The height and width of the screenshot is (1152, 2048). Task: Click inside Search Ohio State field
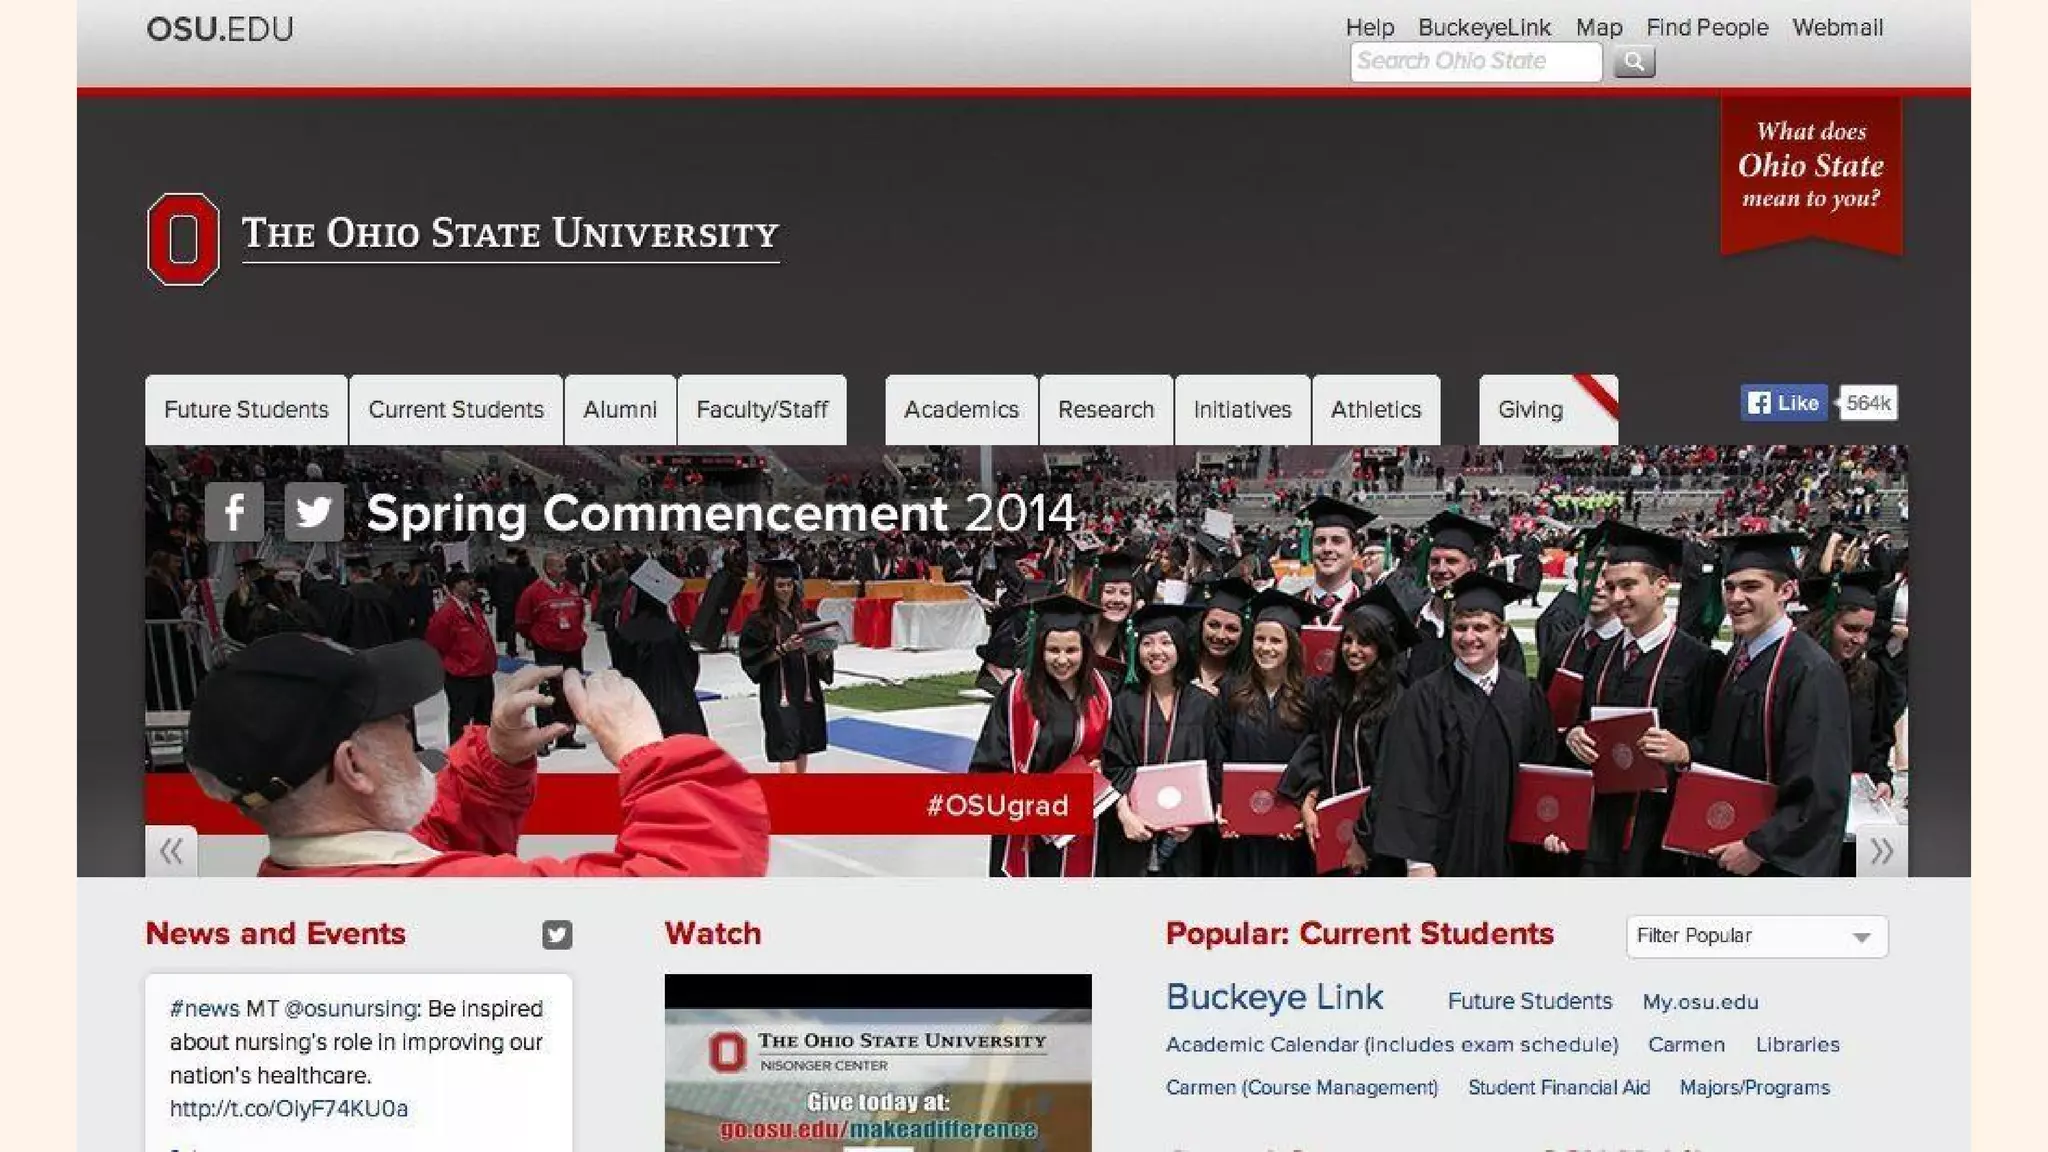(x=1475, y=62)
